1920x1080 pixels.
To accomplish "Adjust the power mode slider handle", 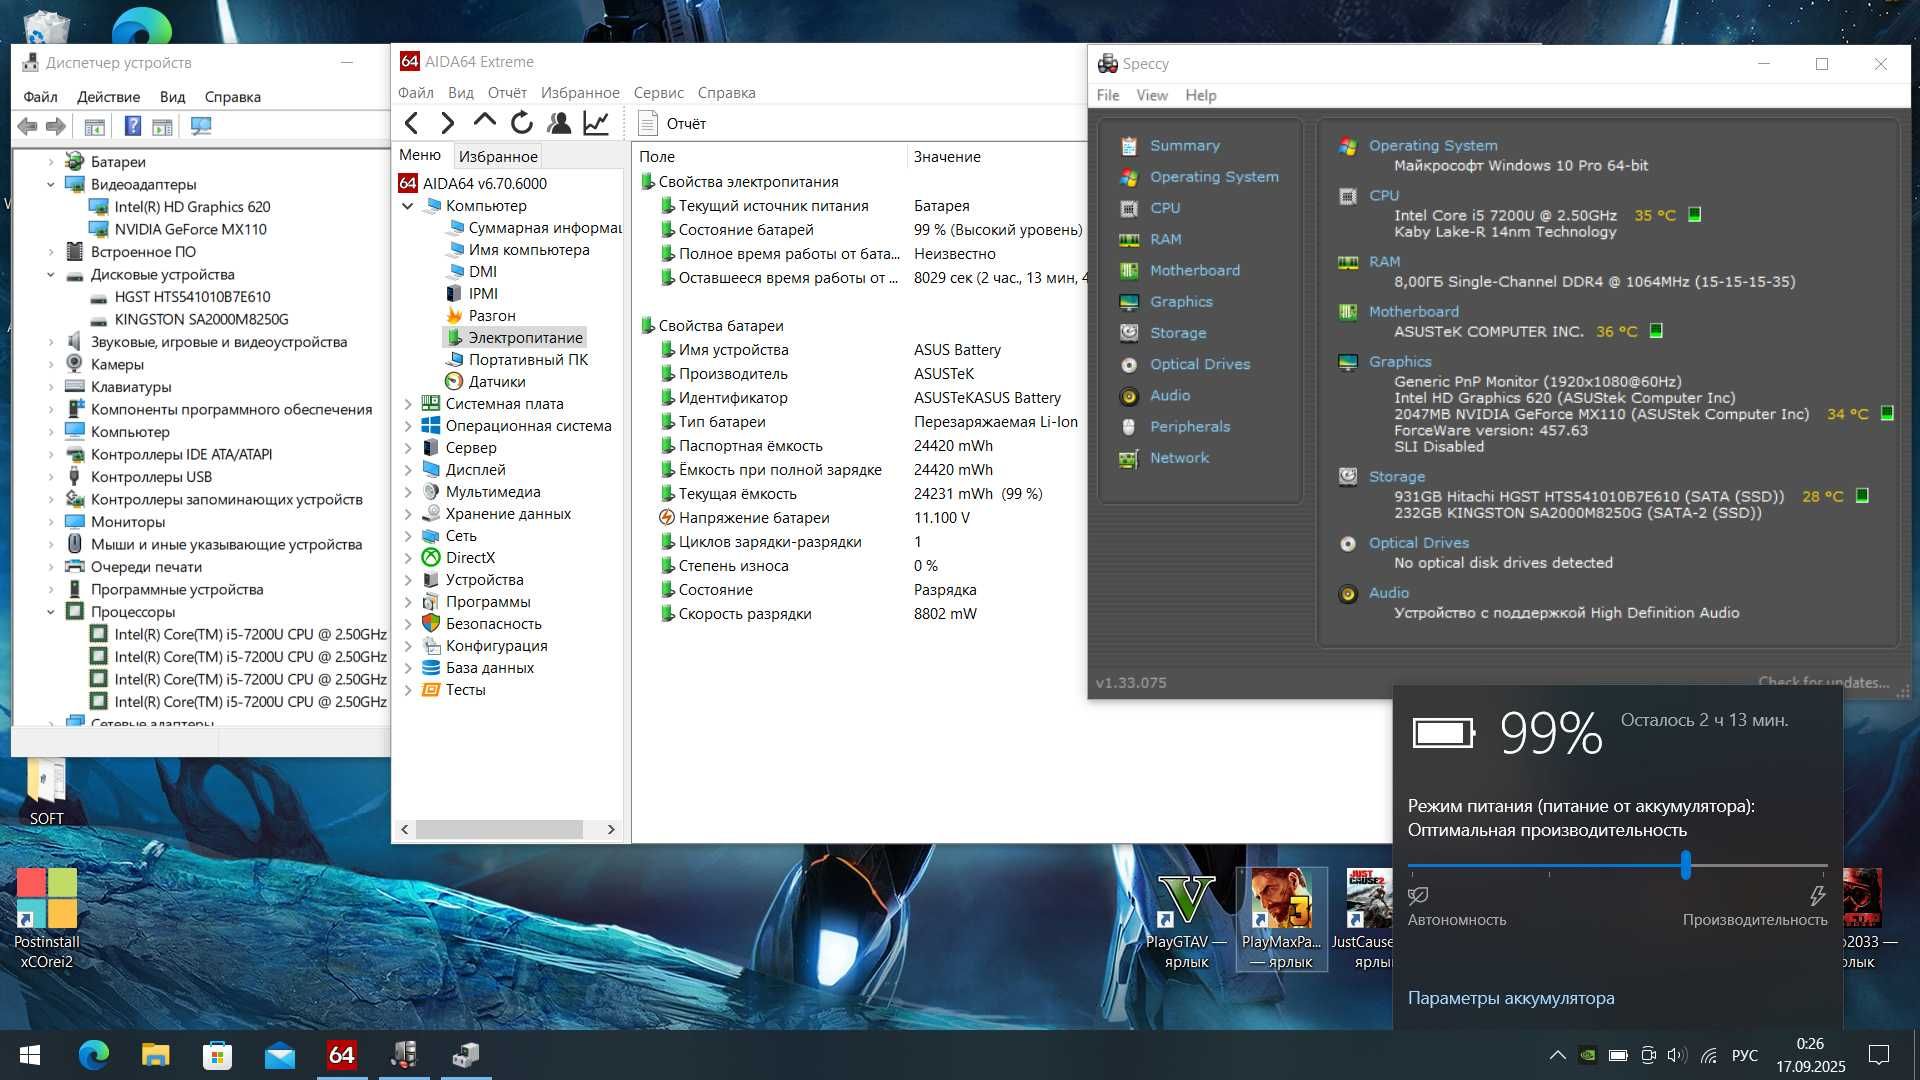I will [x=1686, y=865].
